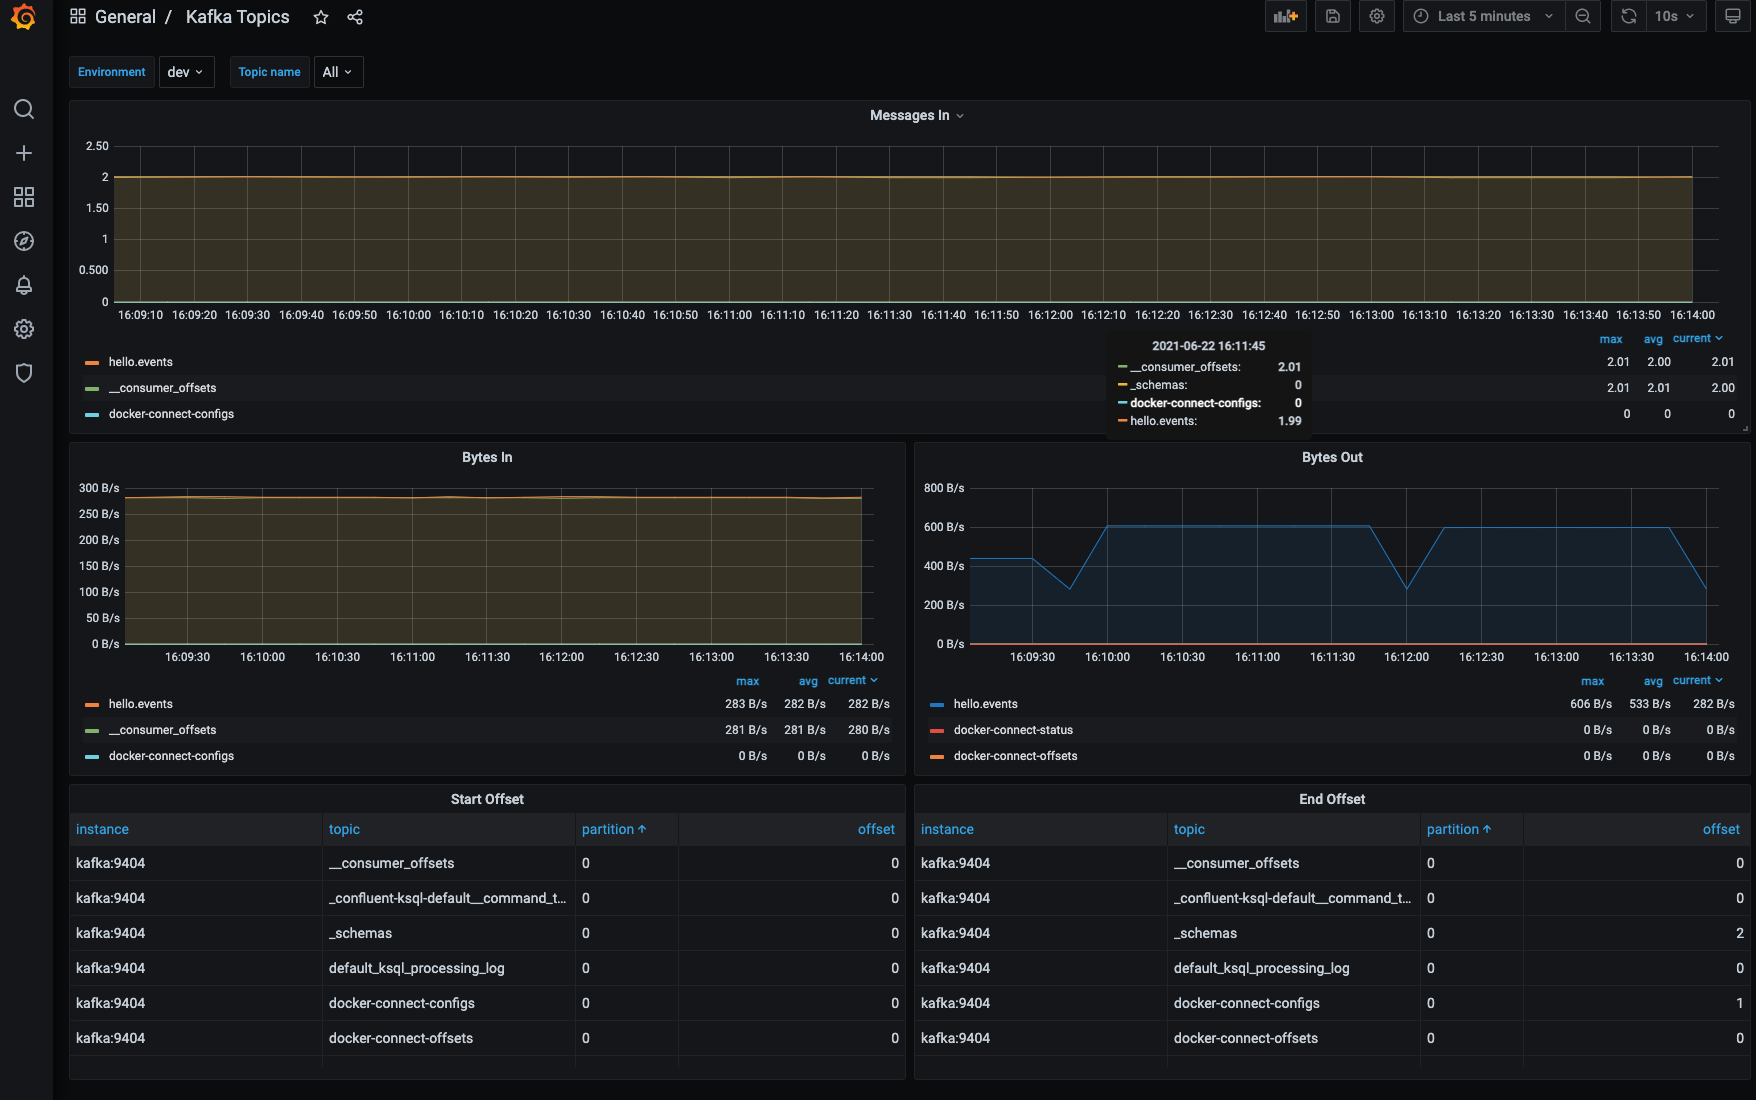Save the dashboard with disk icon
This screenshot has width=1756, height=1100.
pyautogui.click(x=1333, y=16)
